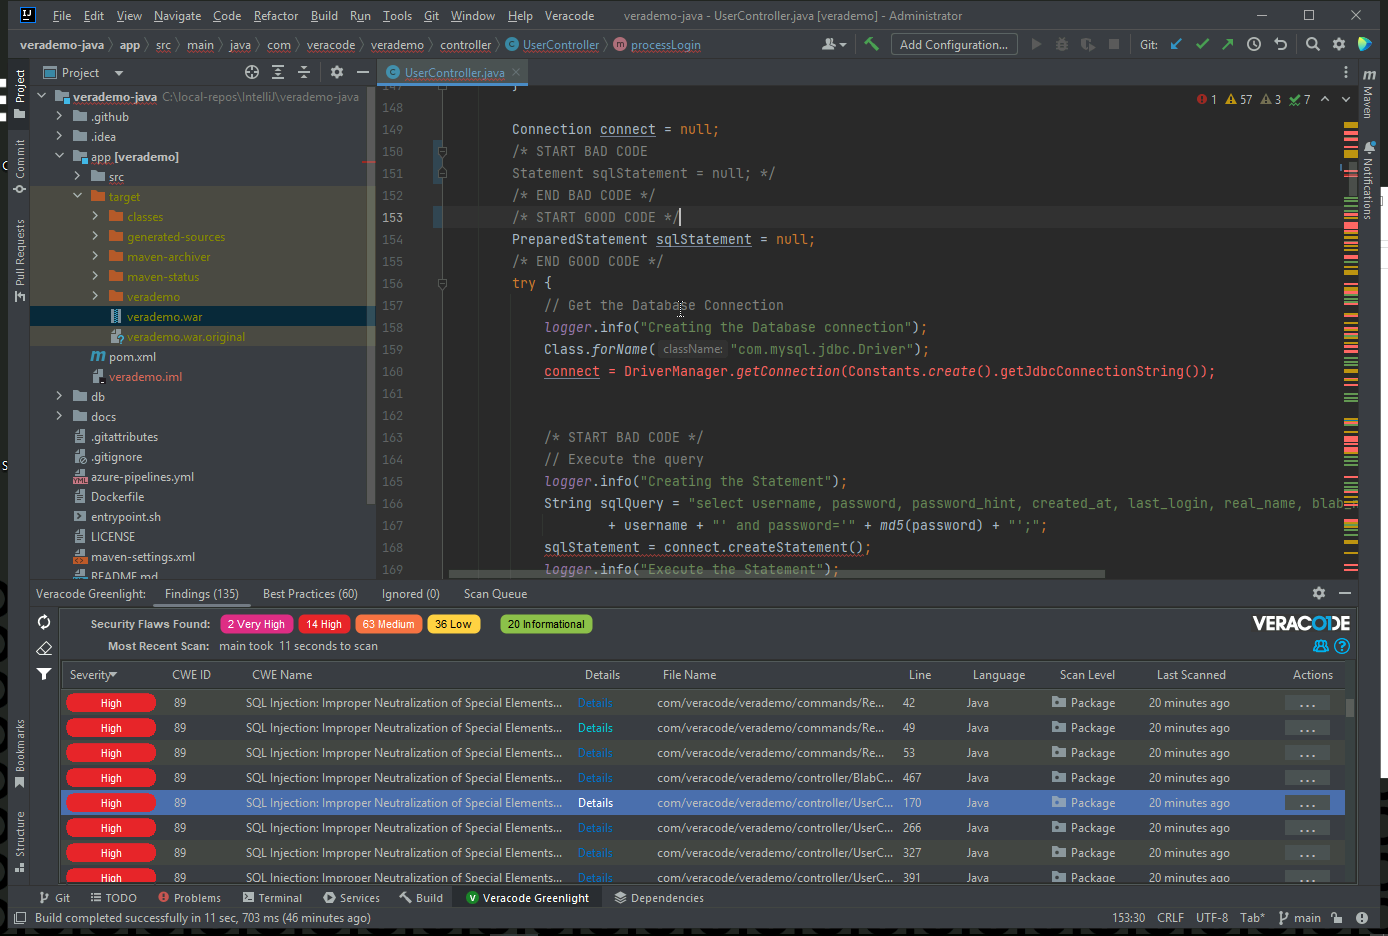Toggle the 2 Very High severity filter
Screen dimensions: 1388x936
pyautogui.click(x=256, y=624)
